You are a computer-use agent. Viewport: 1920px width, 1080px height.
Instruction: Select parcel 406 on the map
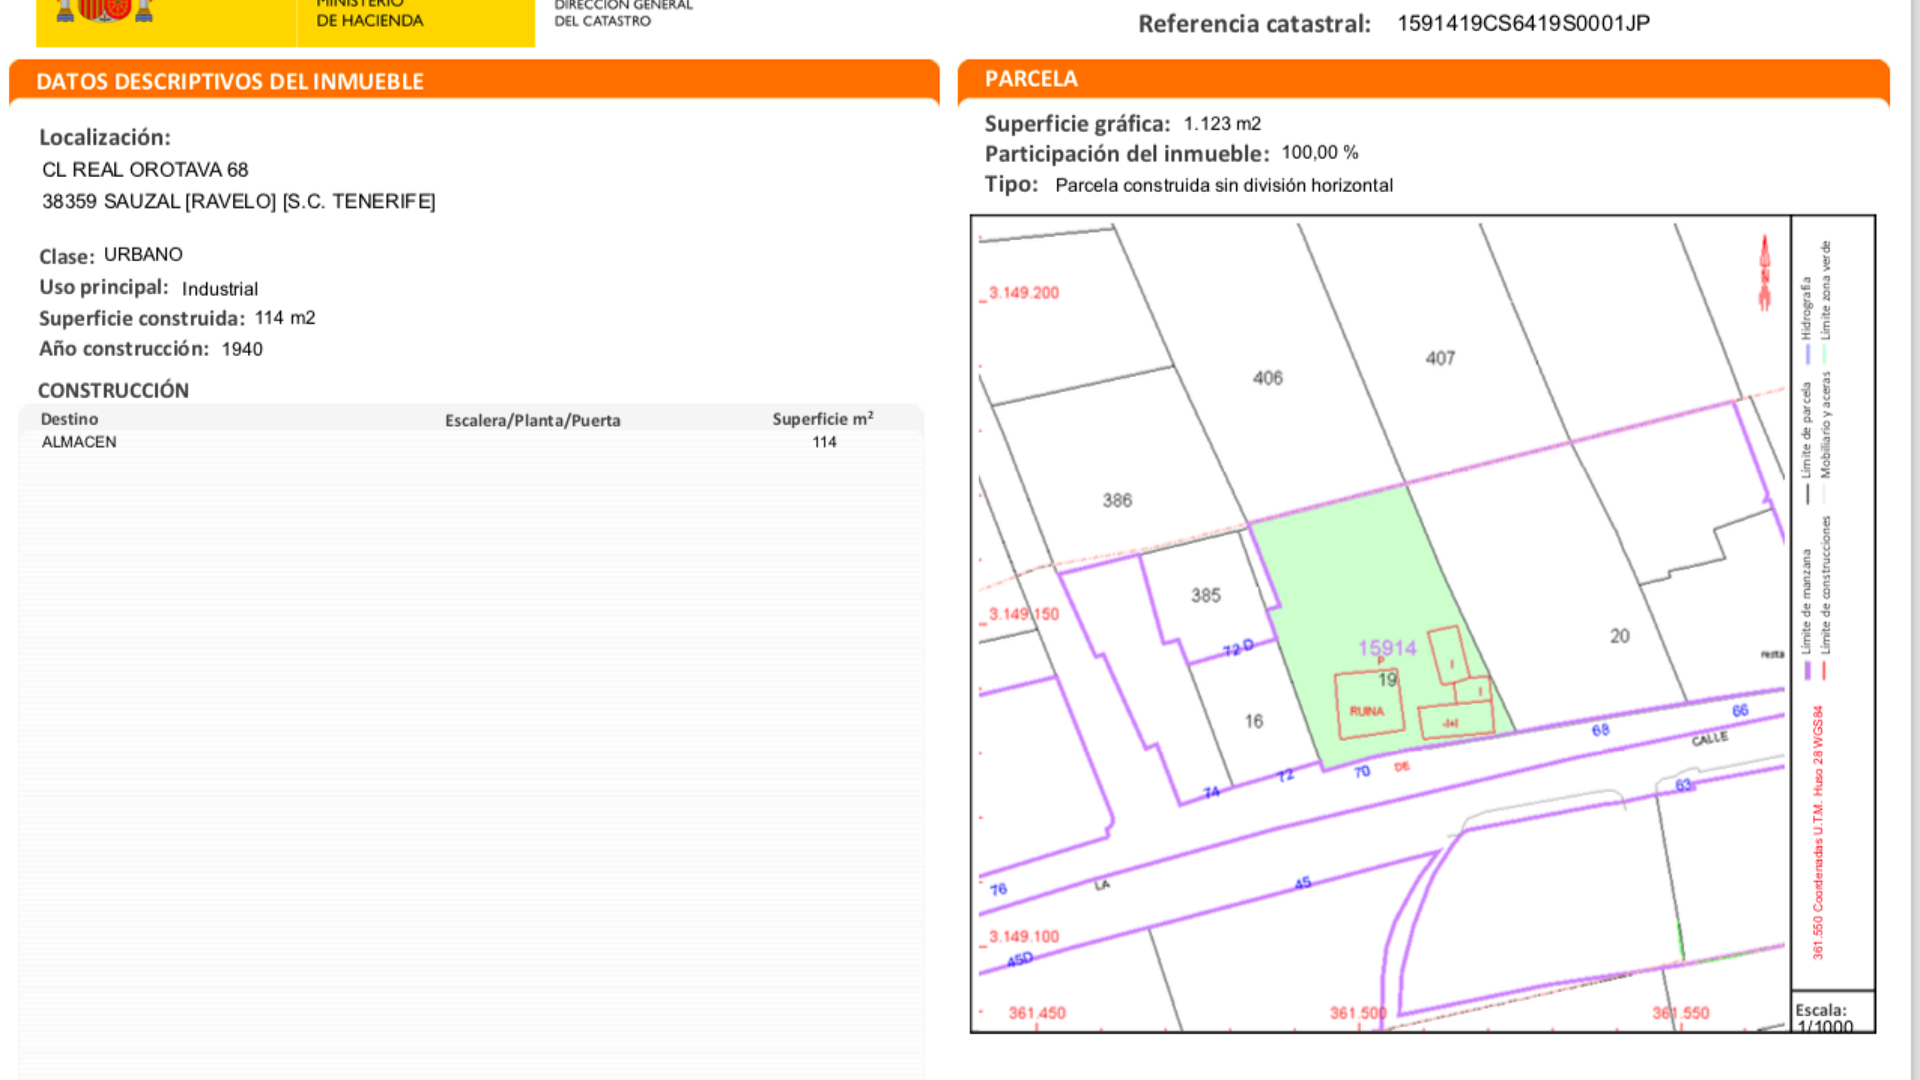coord(1267,378)
